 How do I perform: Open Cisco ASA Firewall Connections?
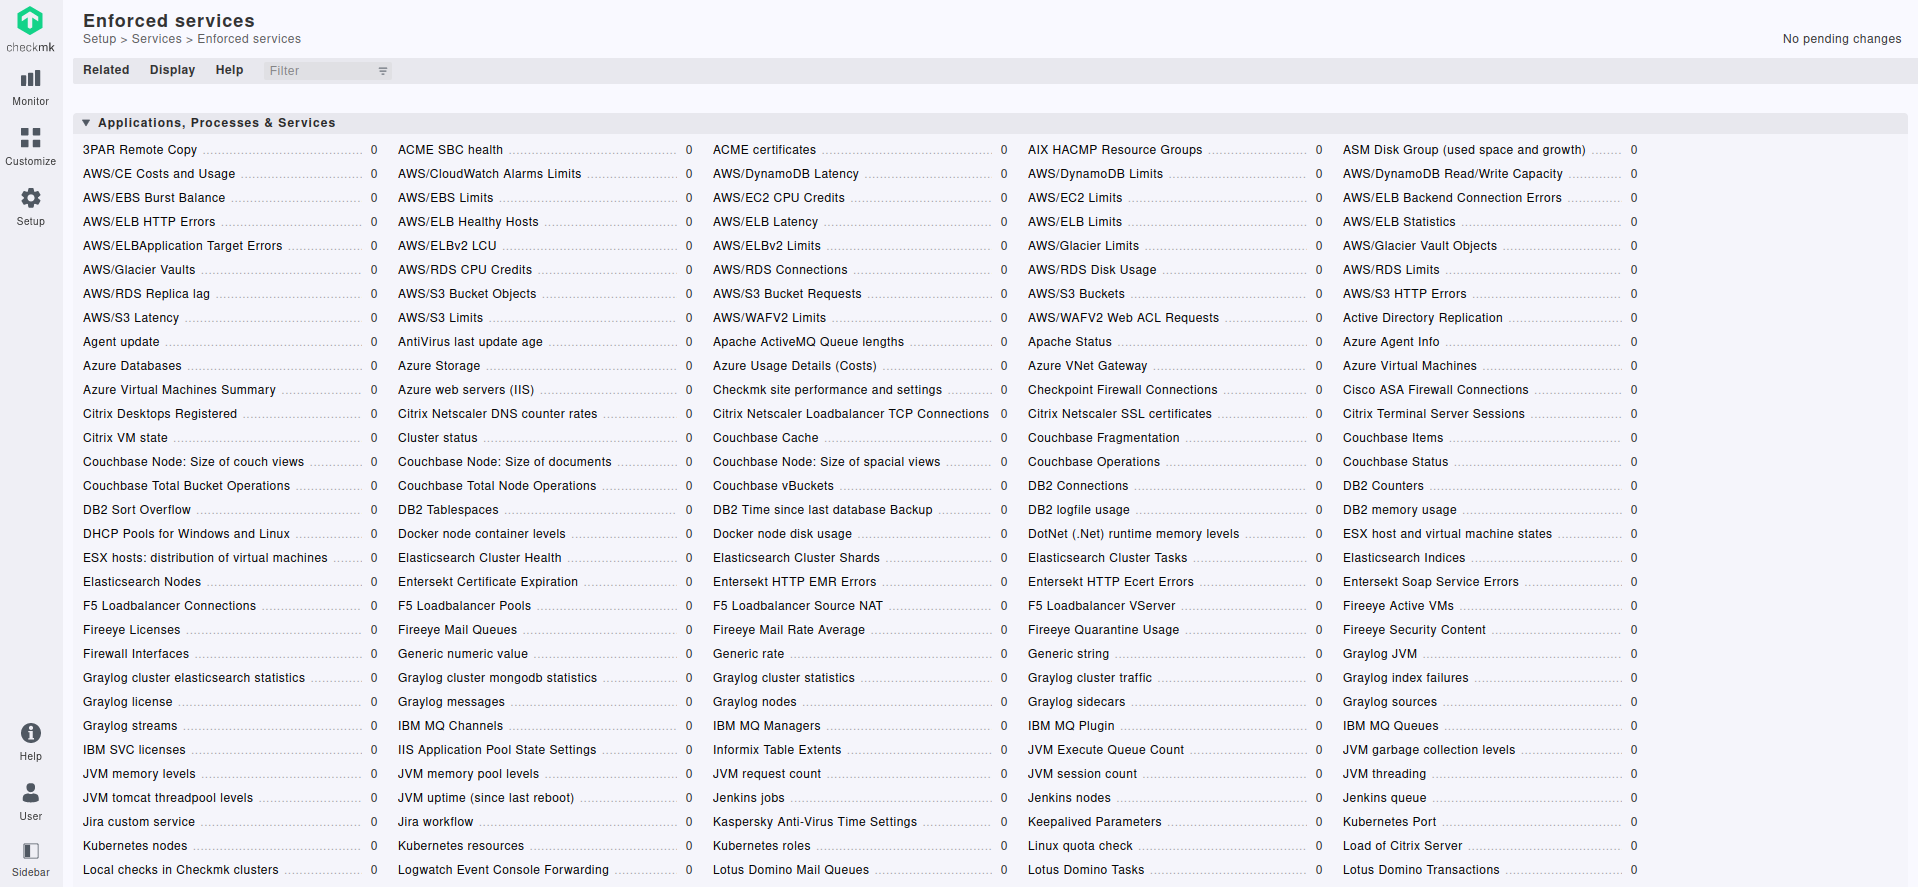[1435, 390]
